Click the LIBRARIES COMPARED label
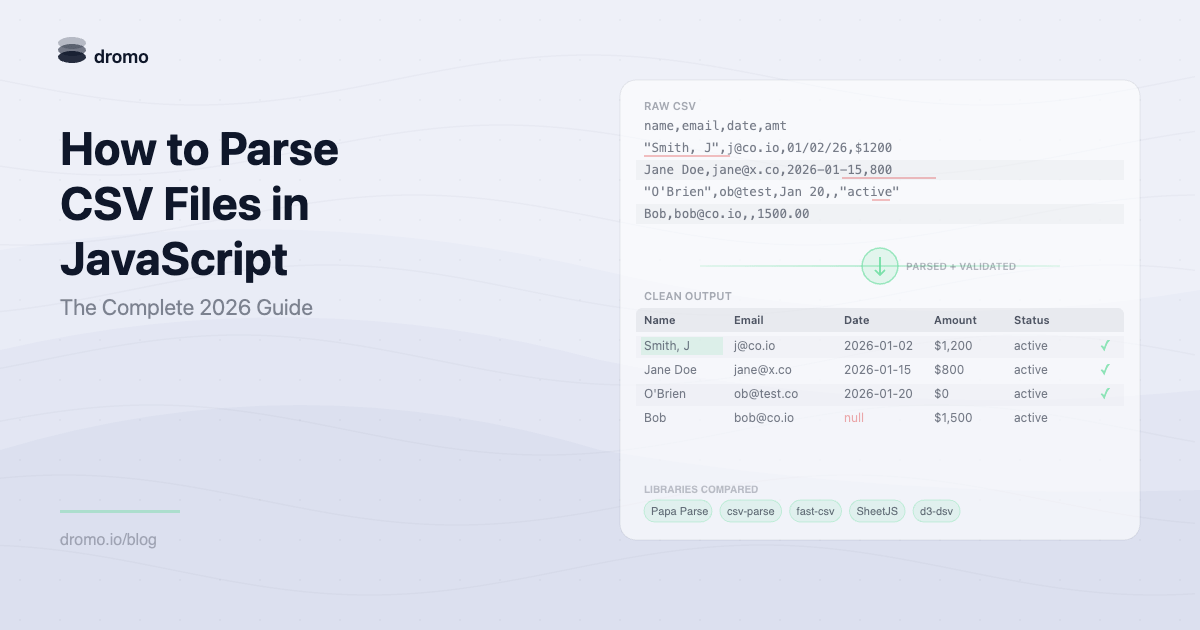 [x=701, y=490]
